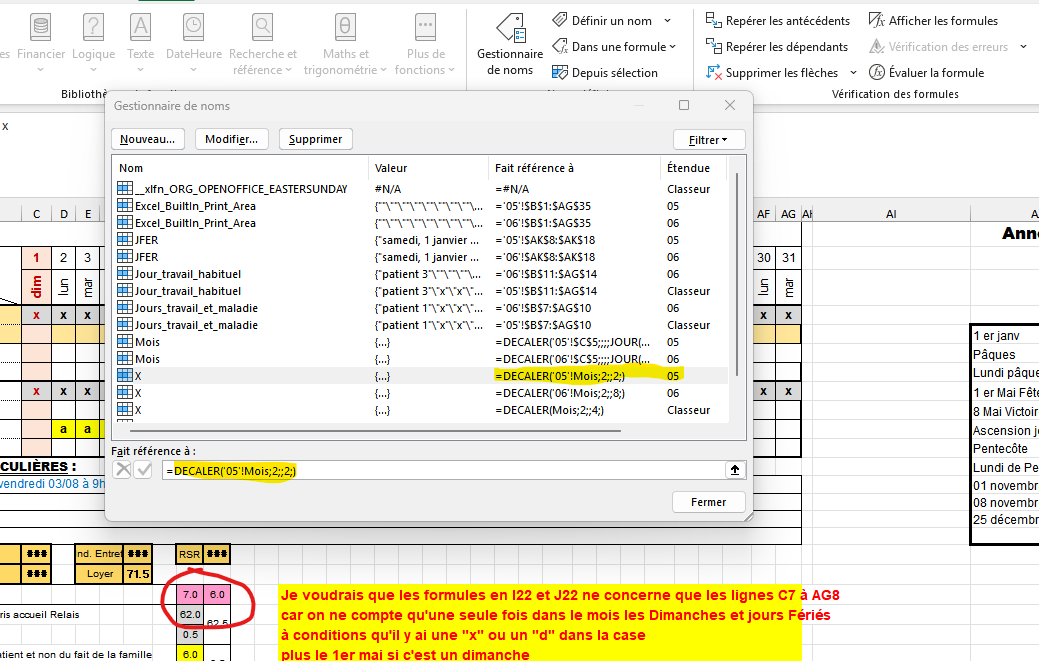
Task: Click the Nouveau button
Action: coord(148,139)
